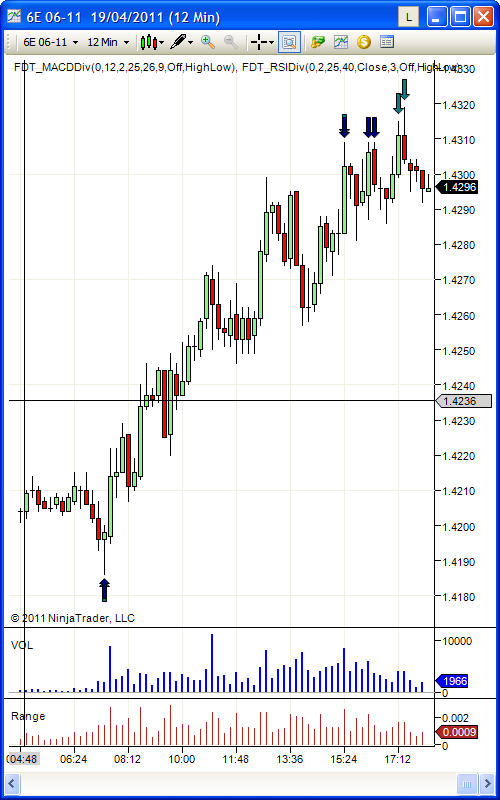Click the VOL panel label
Viewport: 500px width, 800px height.
(22, 645)
